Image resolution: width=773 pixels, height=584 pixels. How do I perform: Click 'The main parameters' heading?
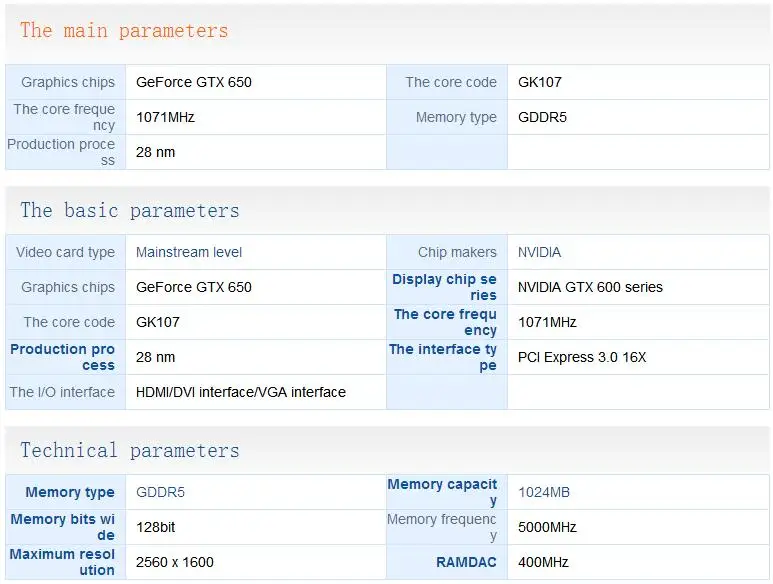pos(124,31)
